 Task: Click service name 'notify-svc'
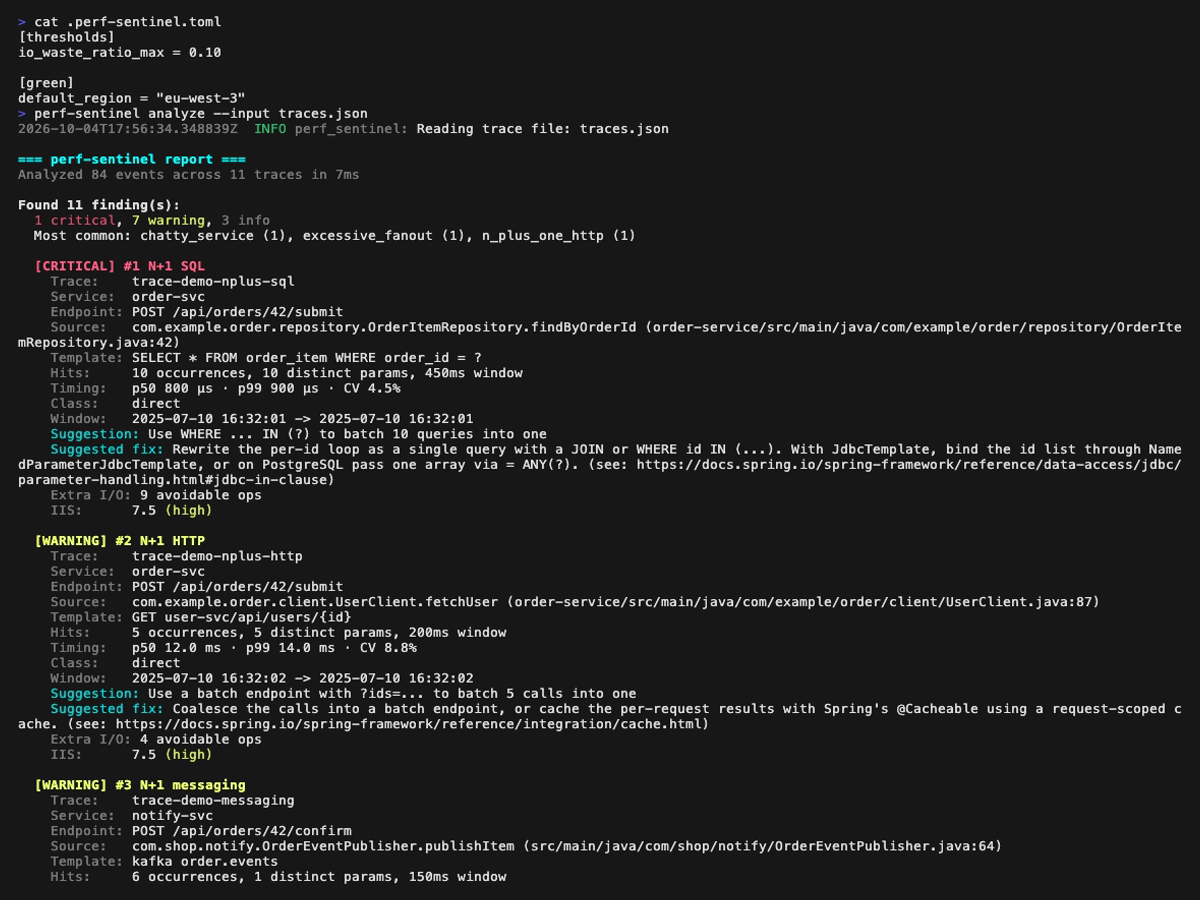click(172, 815)
